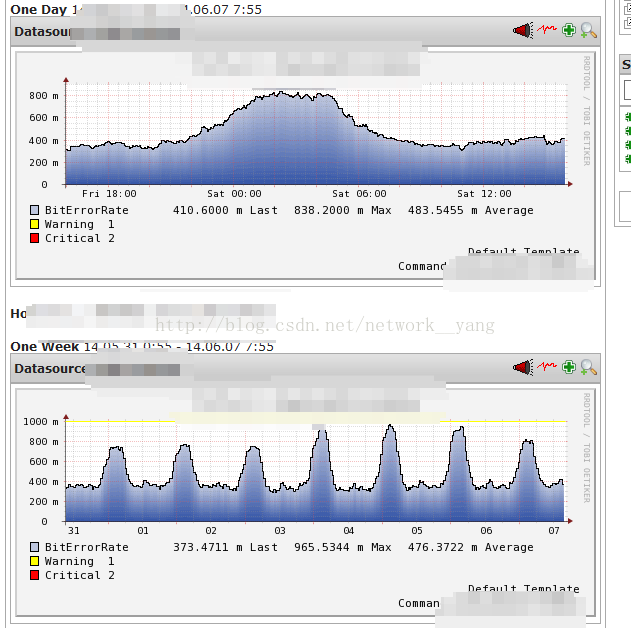The image size is (631, 628).
Task: Click the yellow Warning swatch in One Week graph
Action: [35, 561]
